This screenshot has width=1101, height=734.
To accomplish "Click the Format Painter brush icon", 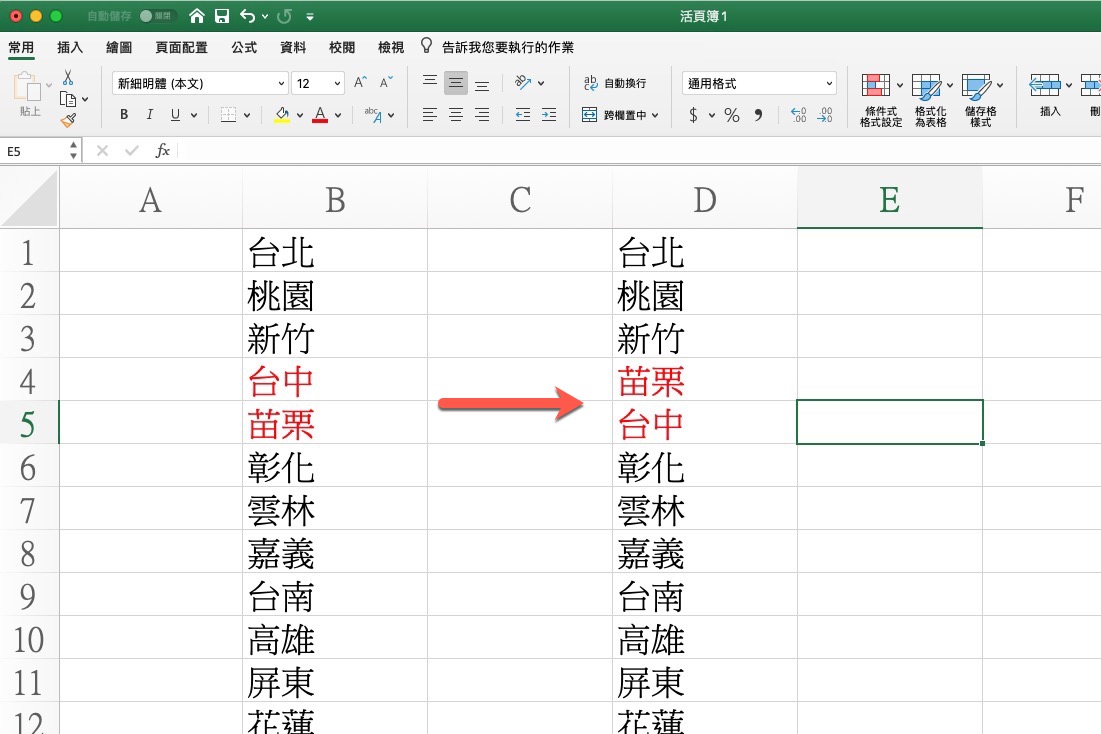I will click(x=68, y=120).
